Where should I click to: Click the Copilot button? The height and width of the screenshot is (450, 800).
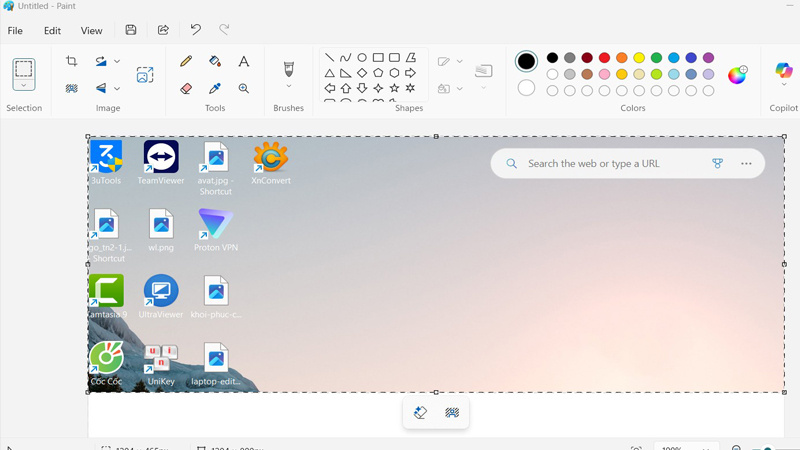(784, 72)
